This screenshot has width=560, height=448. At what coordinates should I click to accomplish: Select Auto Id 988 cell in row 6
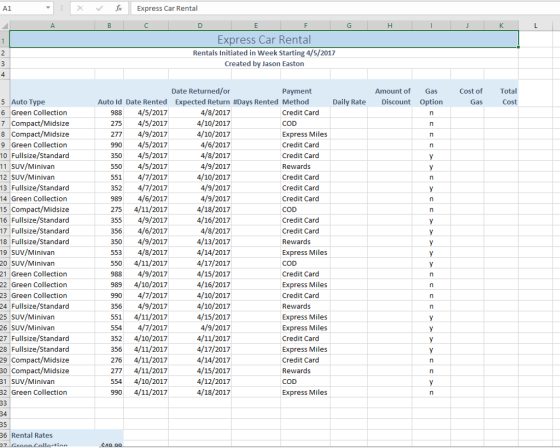109,113
